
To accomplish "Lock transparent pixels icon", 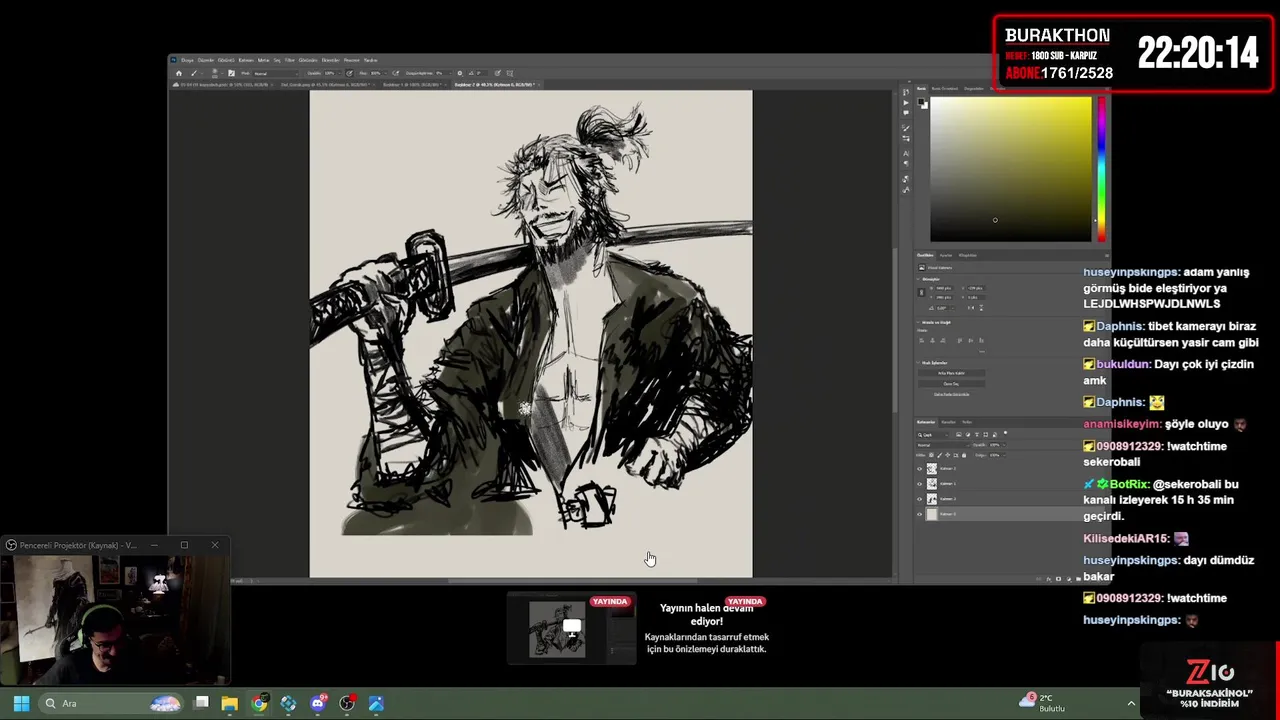I will click(931, 455).
